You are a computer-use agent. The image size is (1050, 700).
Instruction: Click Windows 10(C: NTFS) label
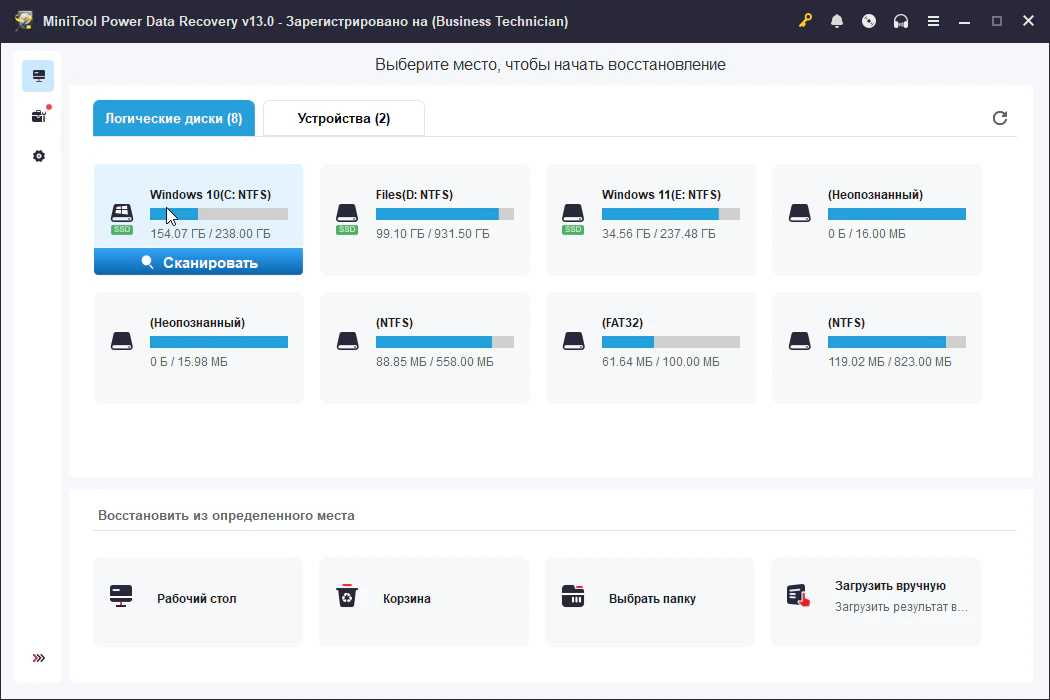(210, 194)
